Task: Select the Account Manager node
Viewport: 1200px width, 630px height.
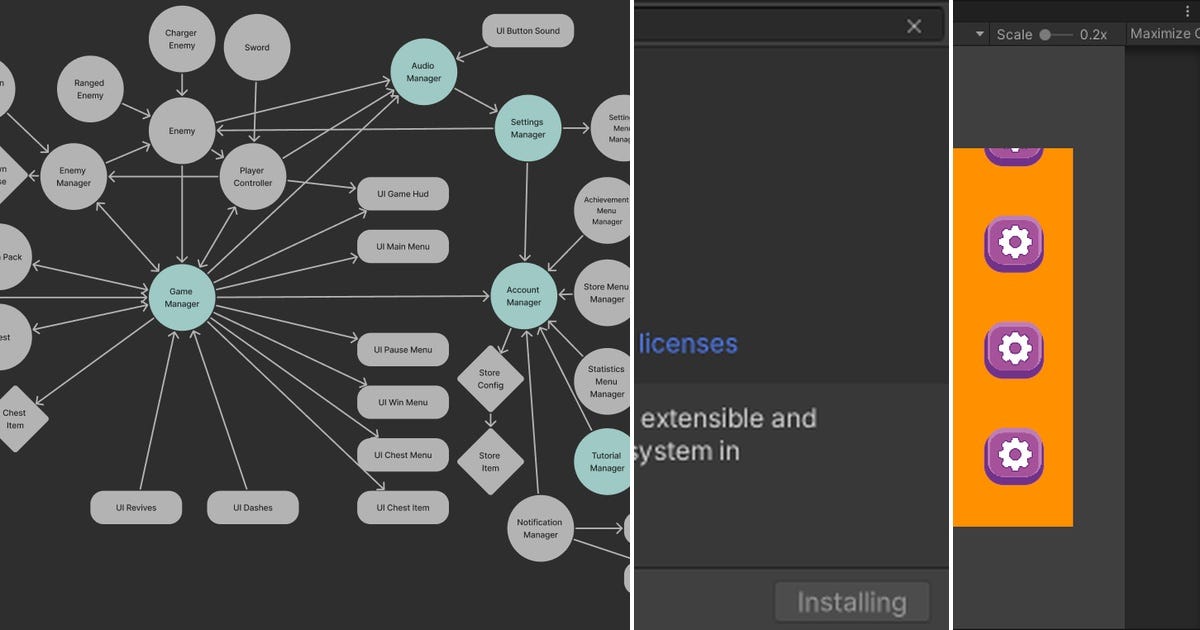Action: tap(524, 294)
